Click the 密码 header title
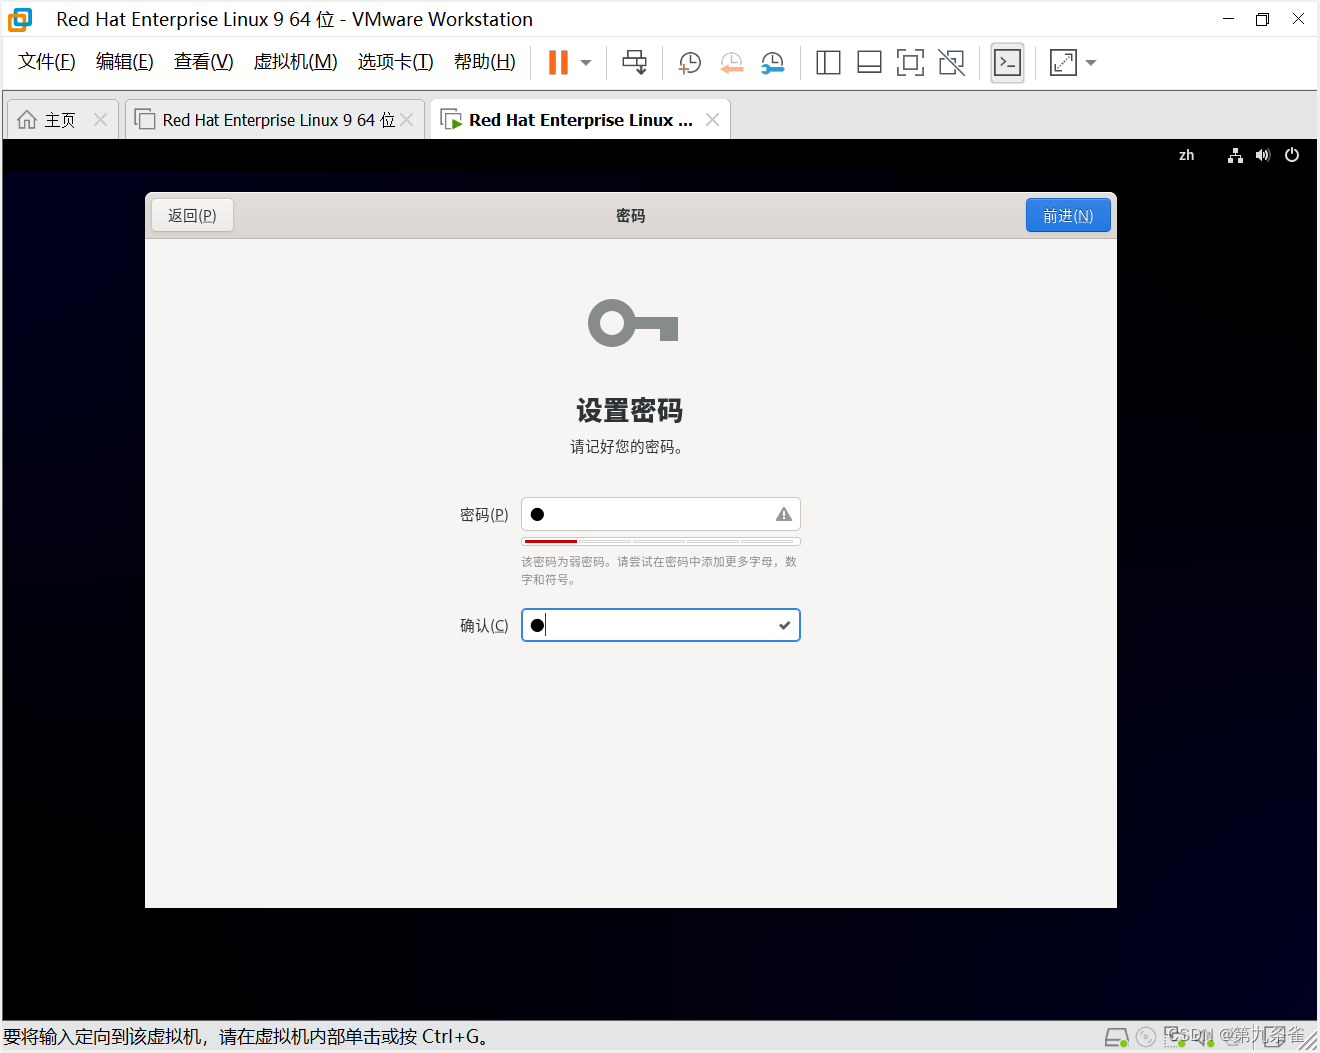This screenshot has height=1053, width=1320. 631,215
